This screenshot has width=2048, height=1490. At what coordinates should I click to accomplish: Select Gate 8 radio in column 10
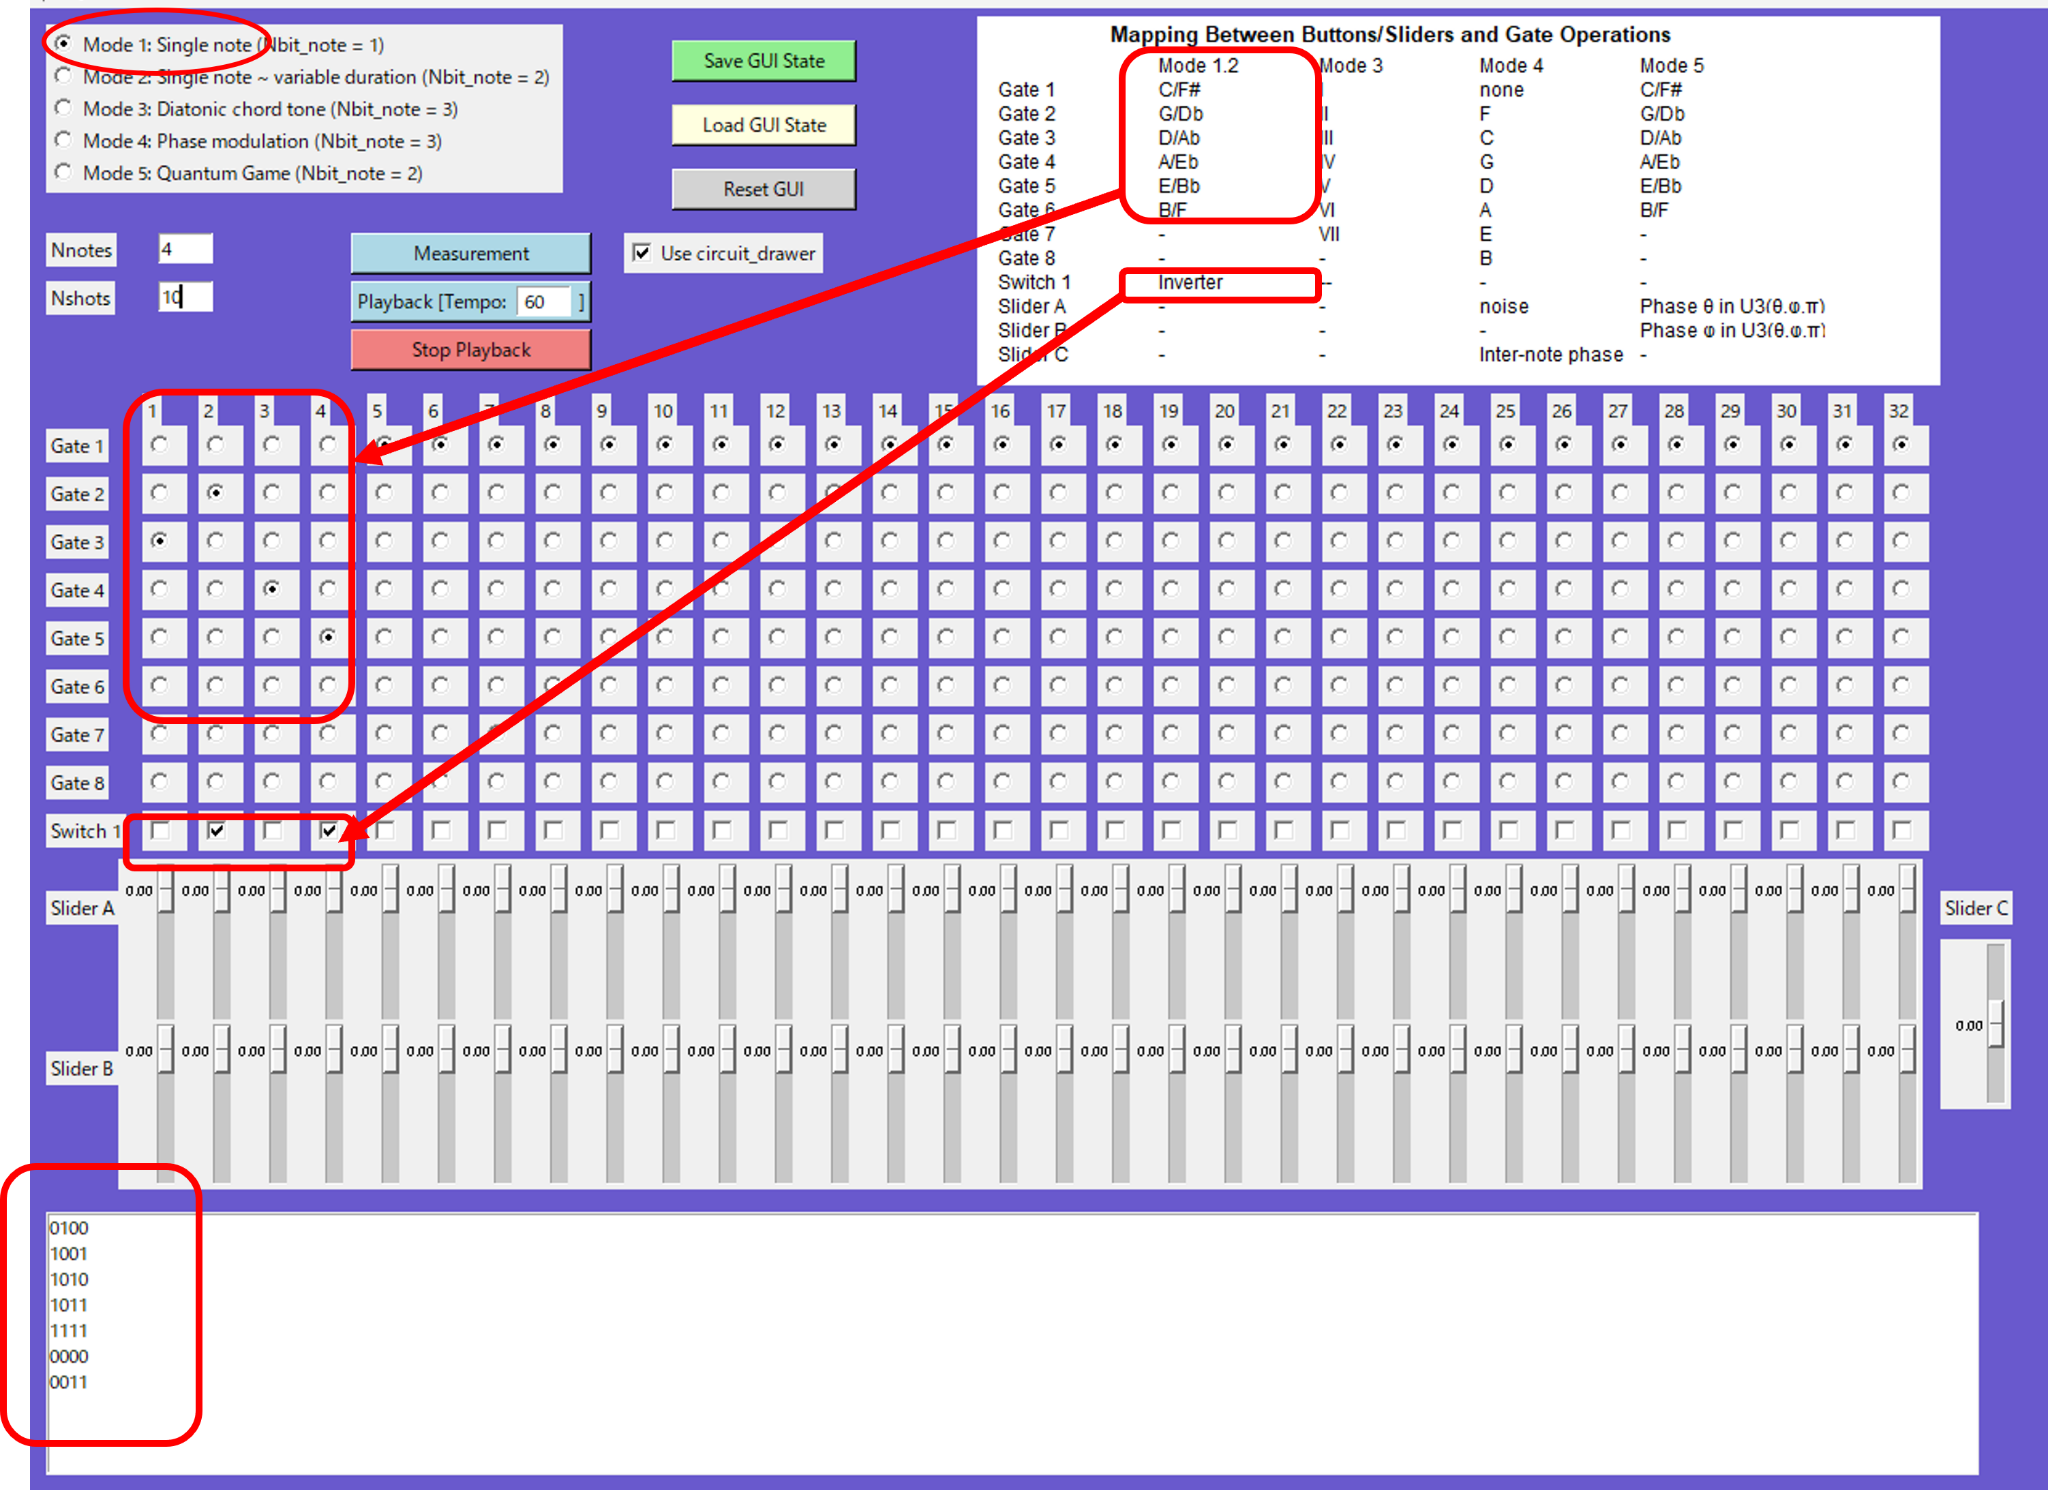(x=664, y=781)
